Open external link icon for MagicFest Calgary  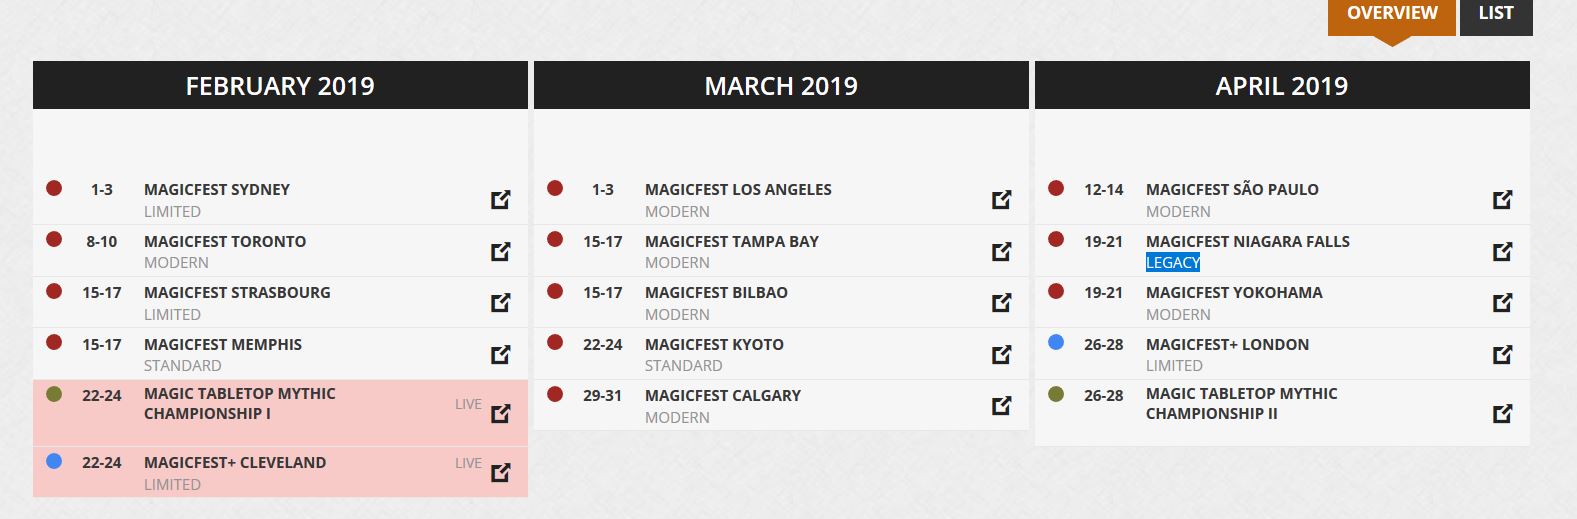(x=1001, y=406)
